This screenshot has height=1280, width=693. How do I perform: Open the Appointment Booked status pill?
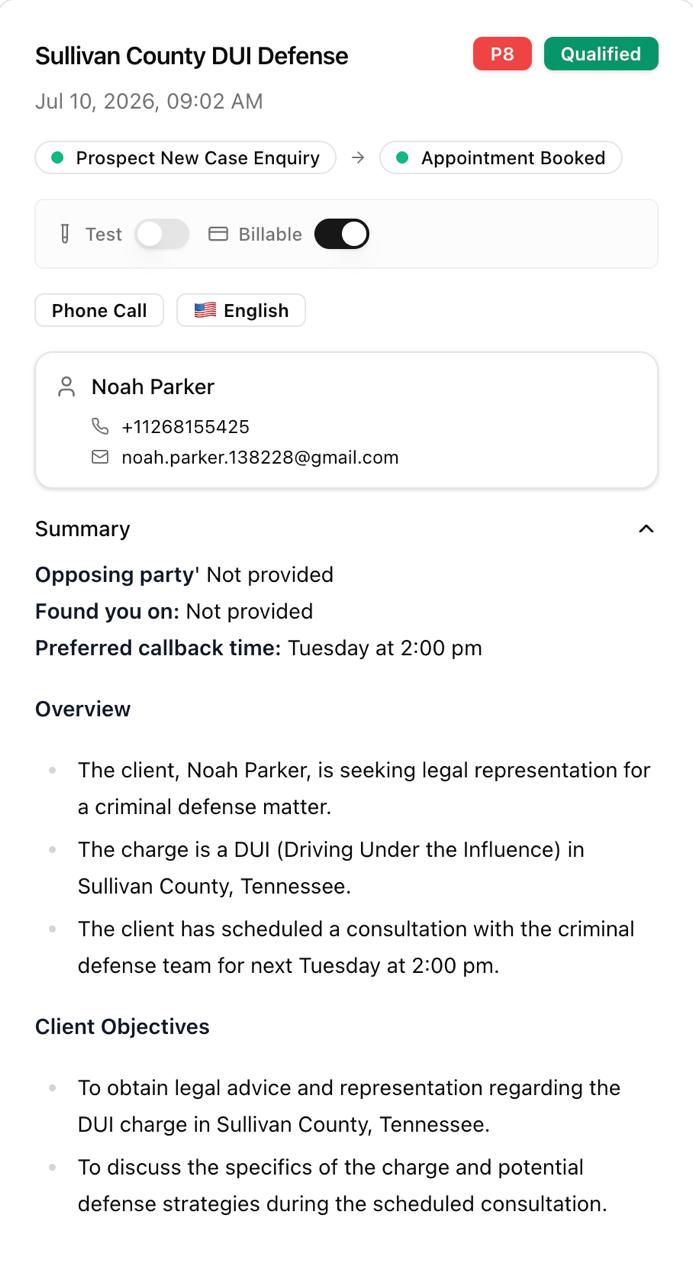(x=500, y=158)
